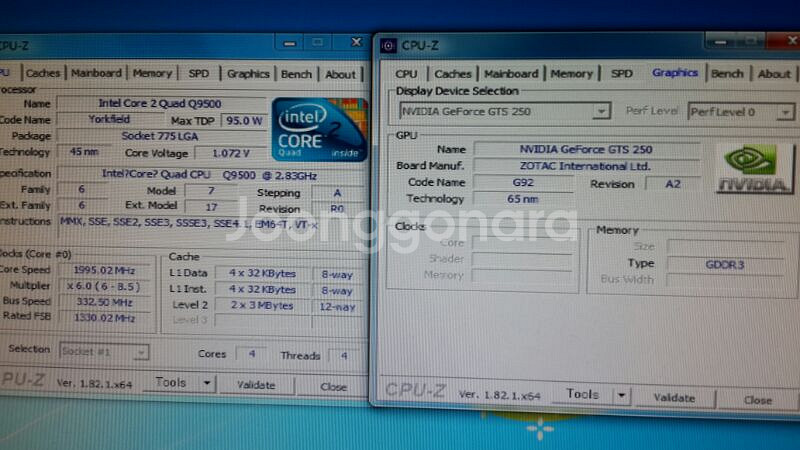The height and width of the screenshot is (450, 800).
Task: Click the GPU Name field NVIDIA GeForce GTS 250
Action: point(586,149)
